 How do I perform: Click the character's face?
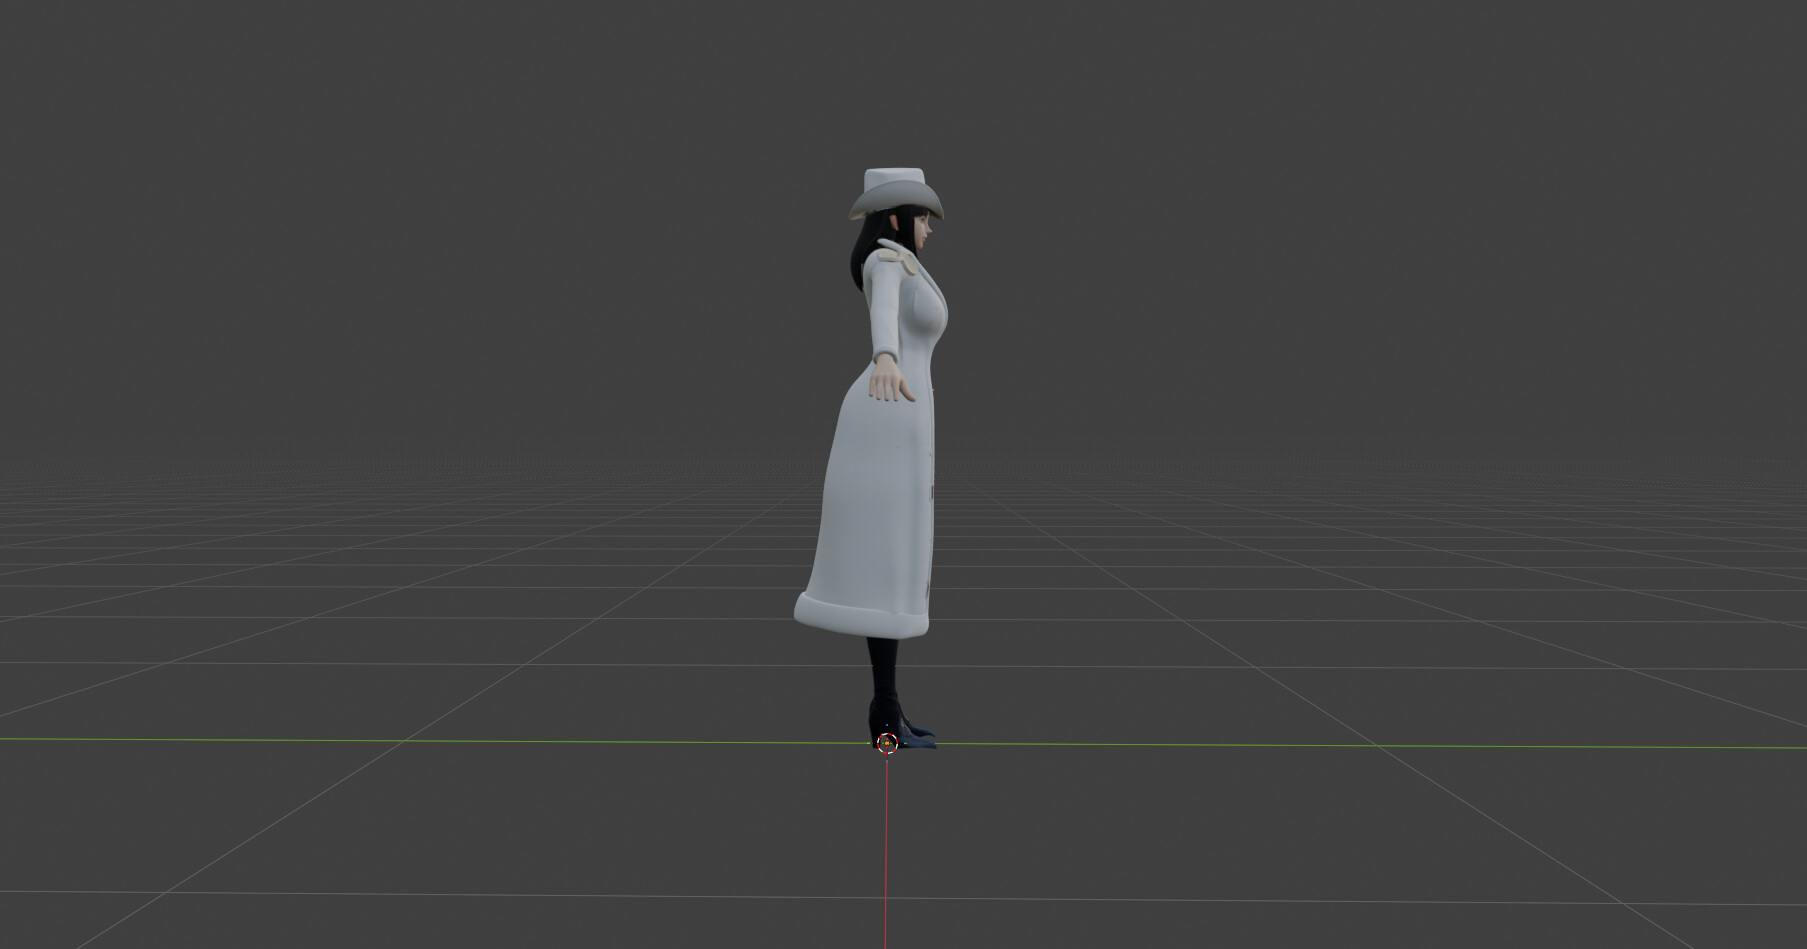point(920,233)
